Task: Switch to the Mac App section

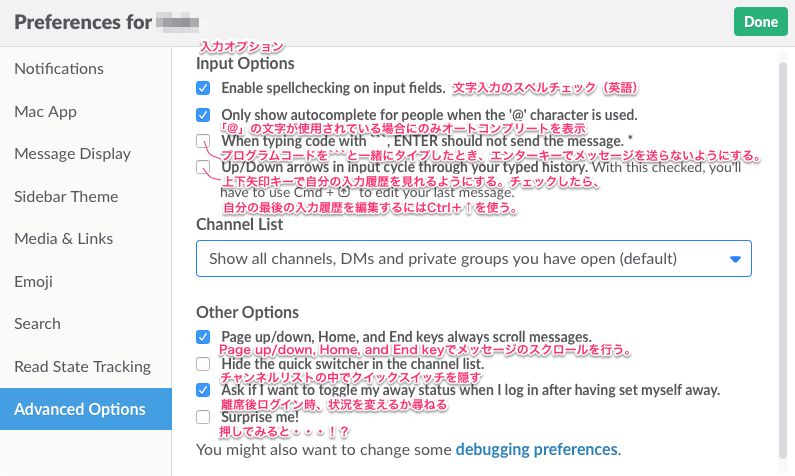Action: pyautogui.click(x=45, y=111)
